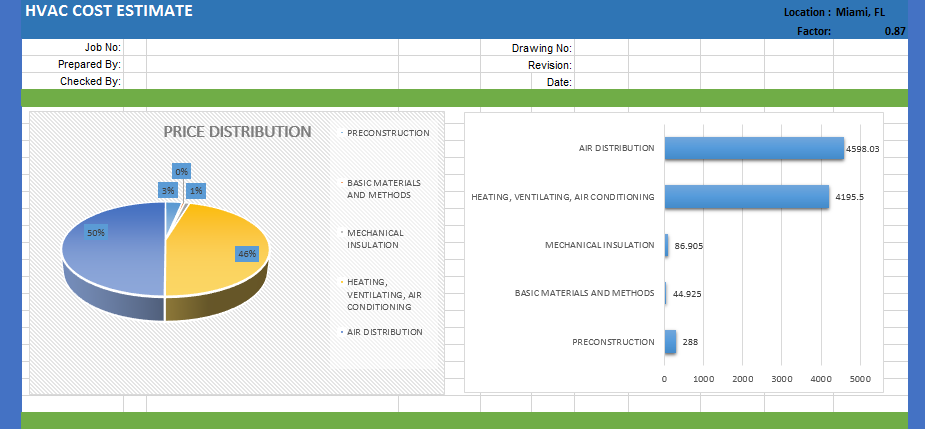Click the 86.905 bar data label
Screen dimensions: 925x429
click(x=688, y=245)
